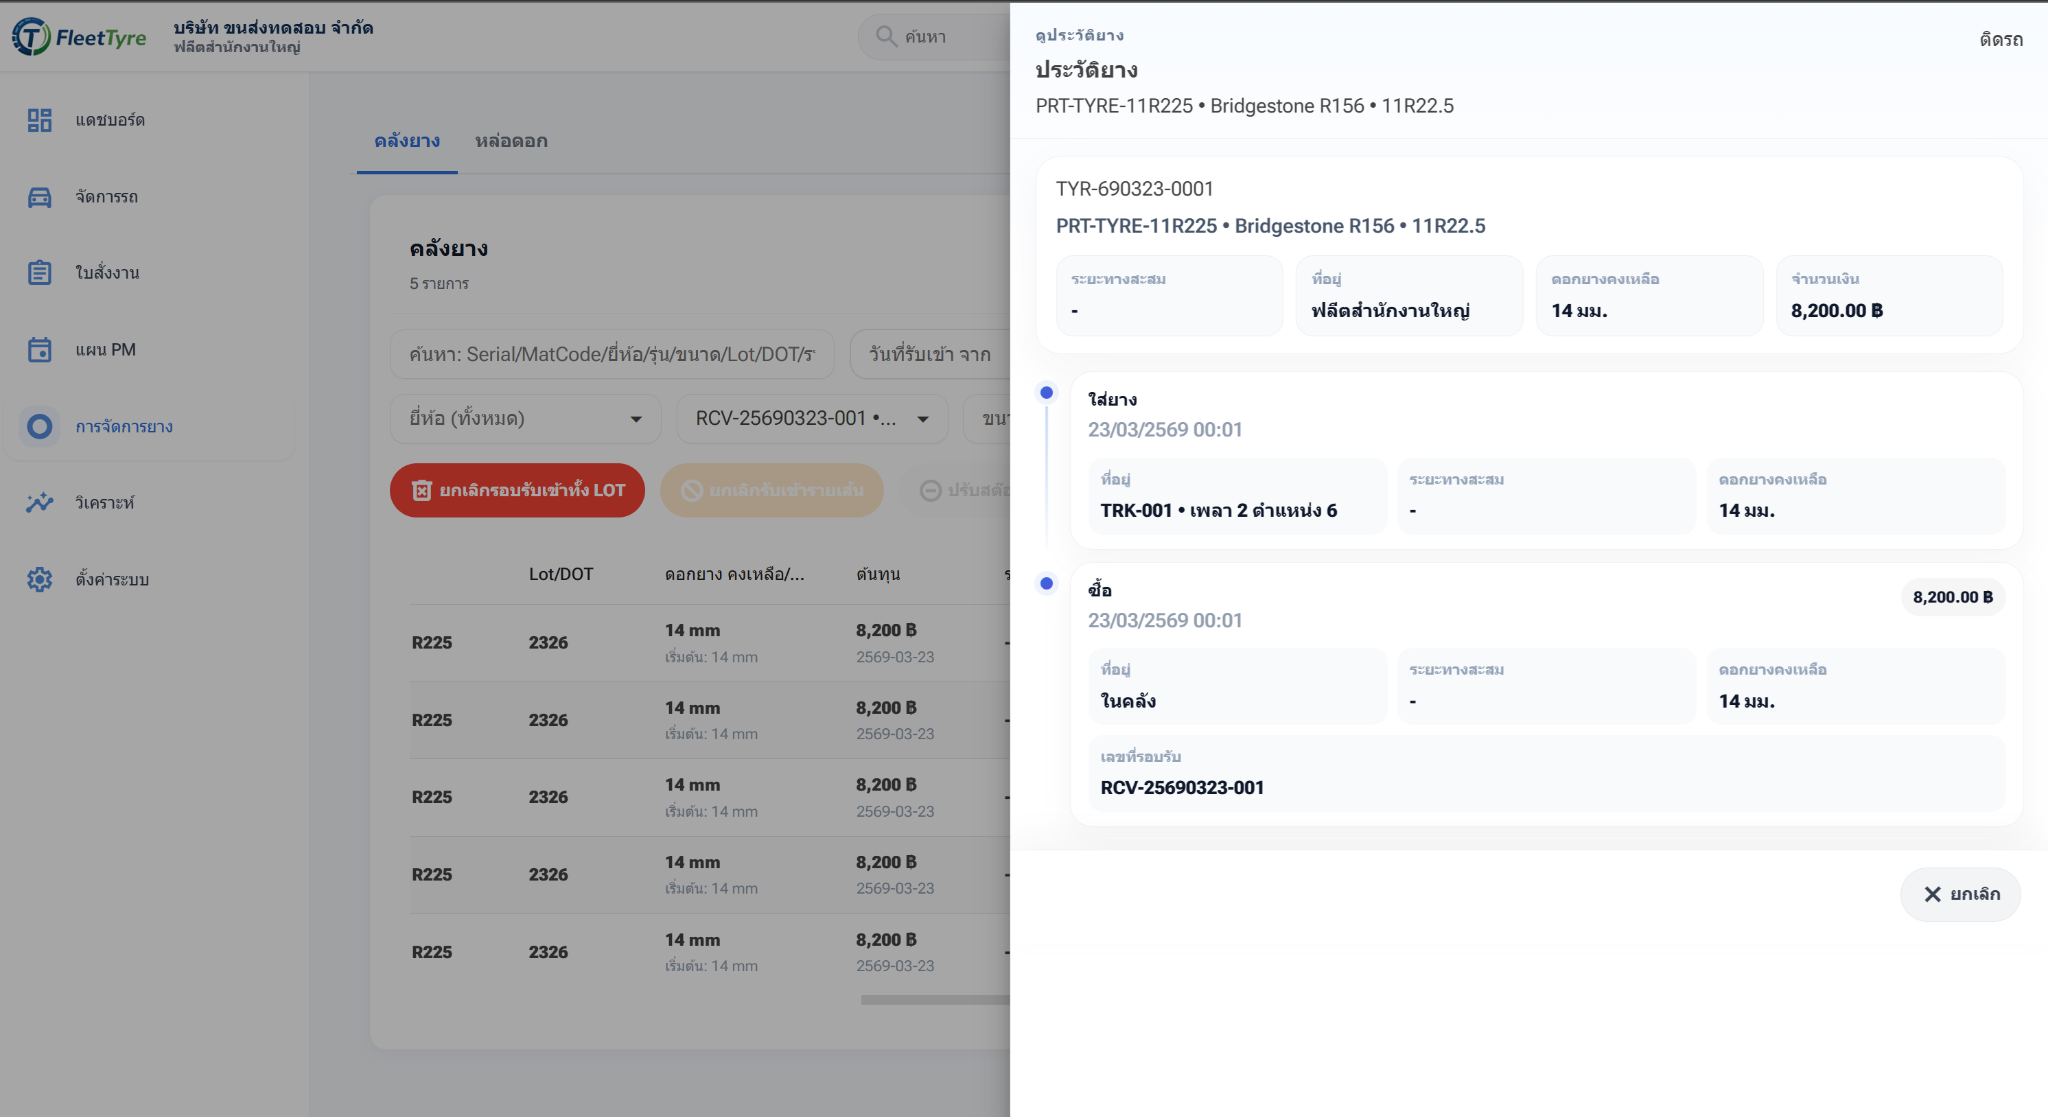Viewport: 2048px width, 1117px height.
Task: Open the analytics chart icon
Action: (39, 503)
